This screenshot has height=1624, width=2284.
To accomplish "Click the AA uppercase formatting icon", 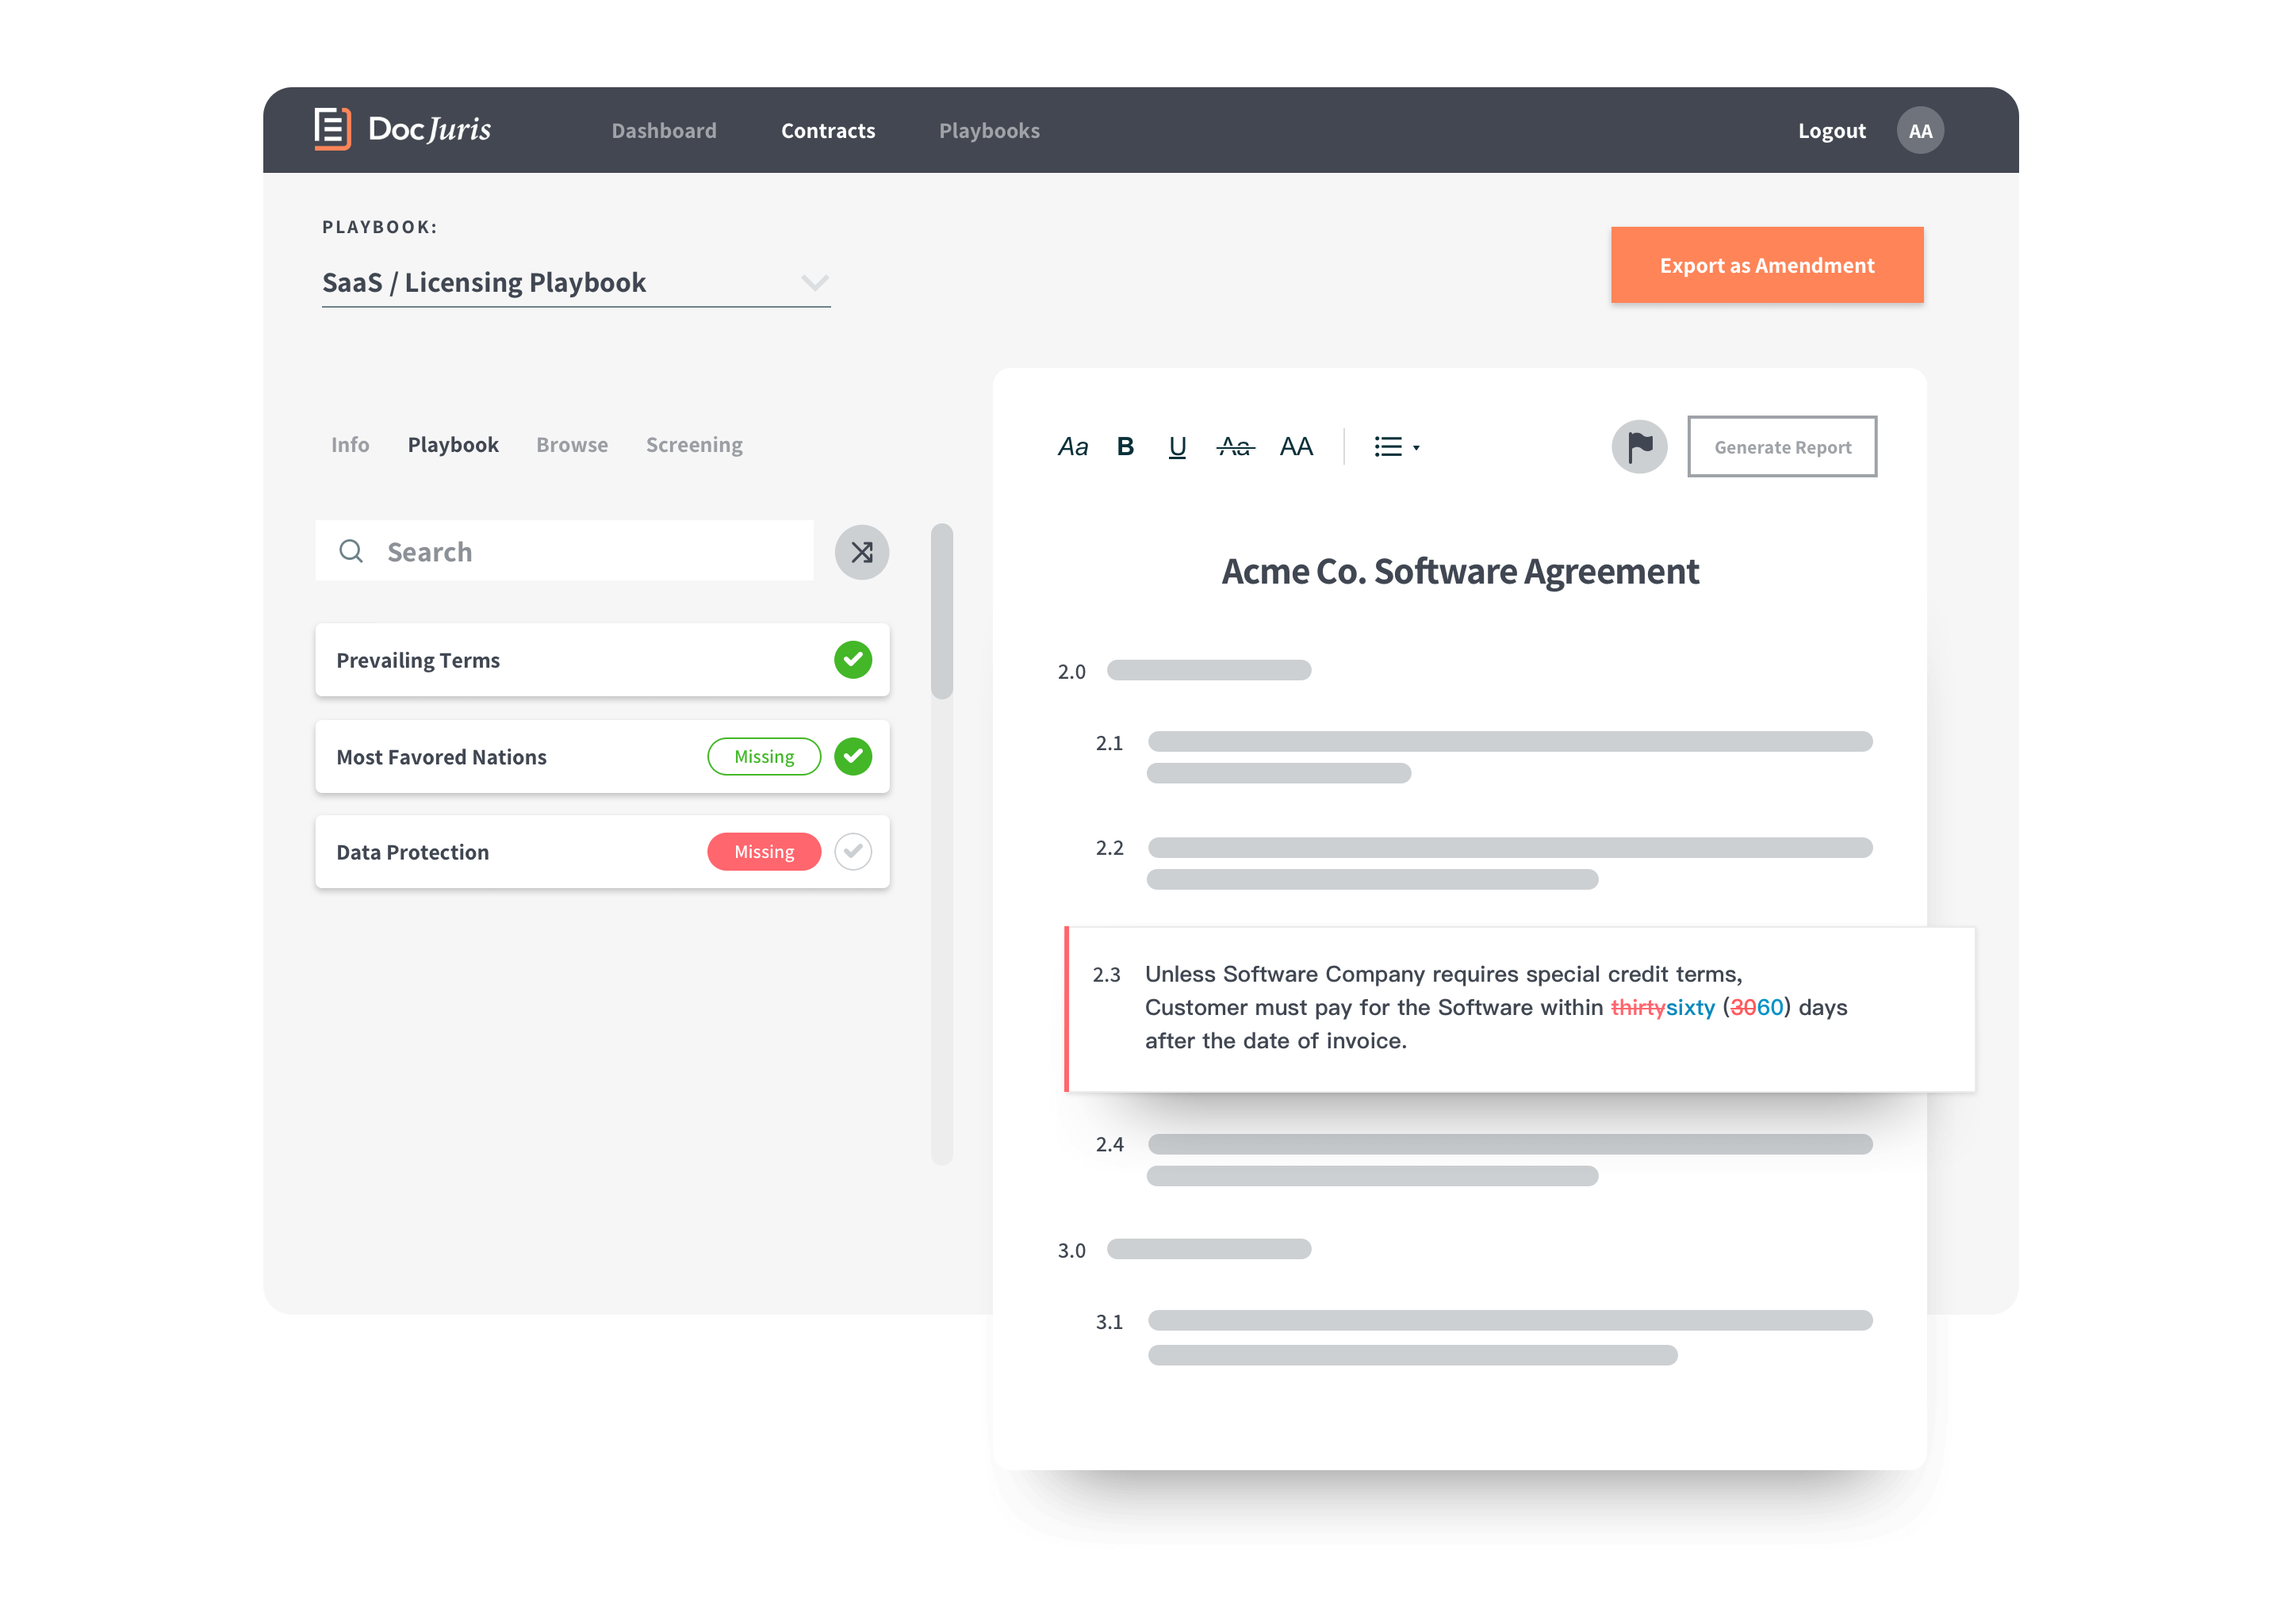I will coord(1296,447).
